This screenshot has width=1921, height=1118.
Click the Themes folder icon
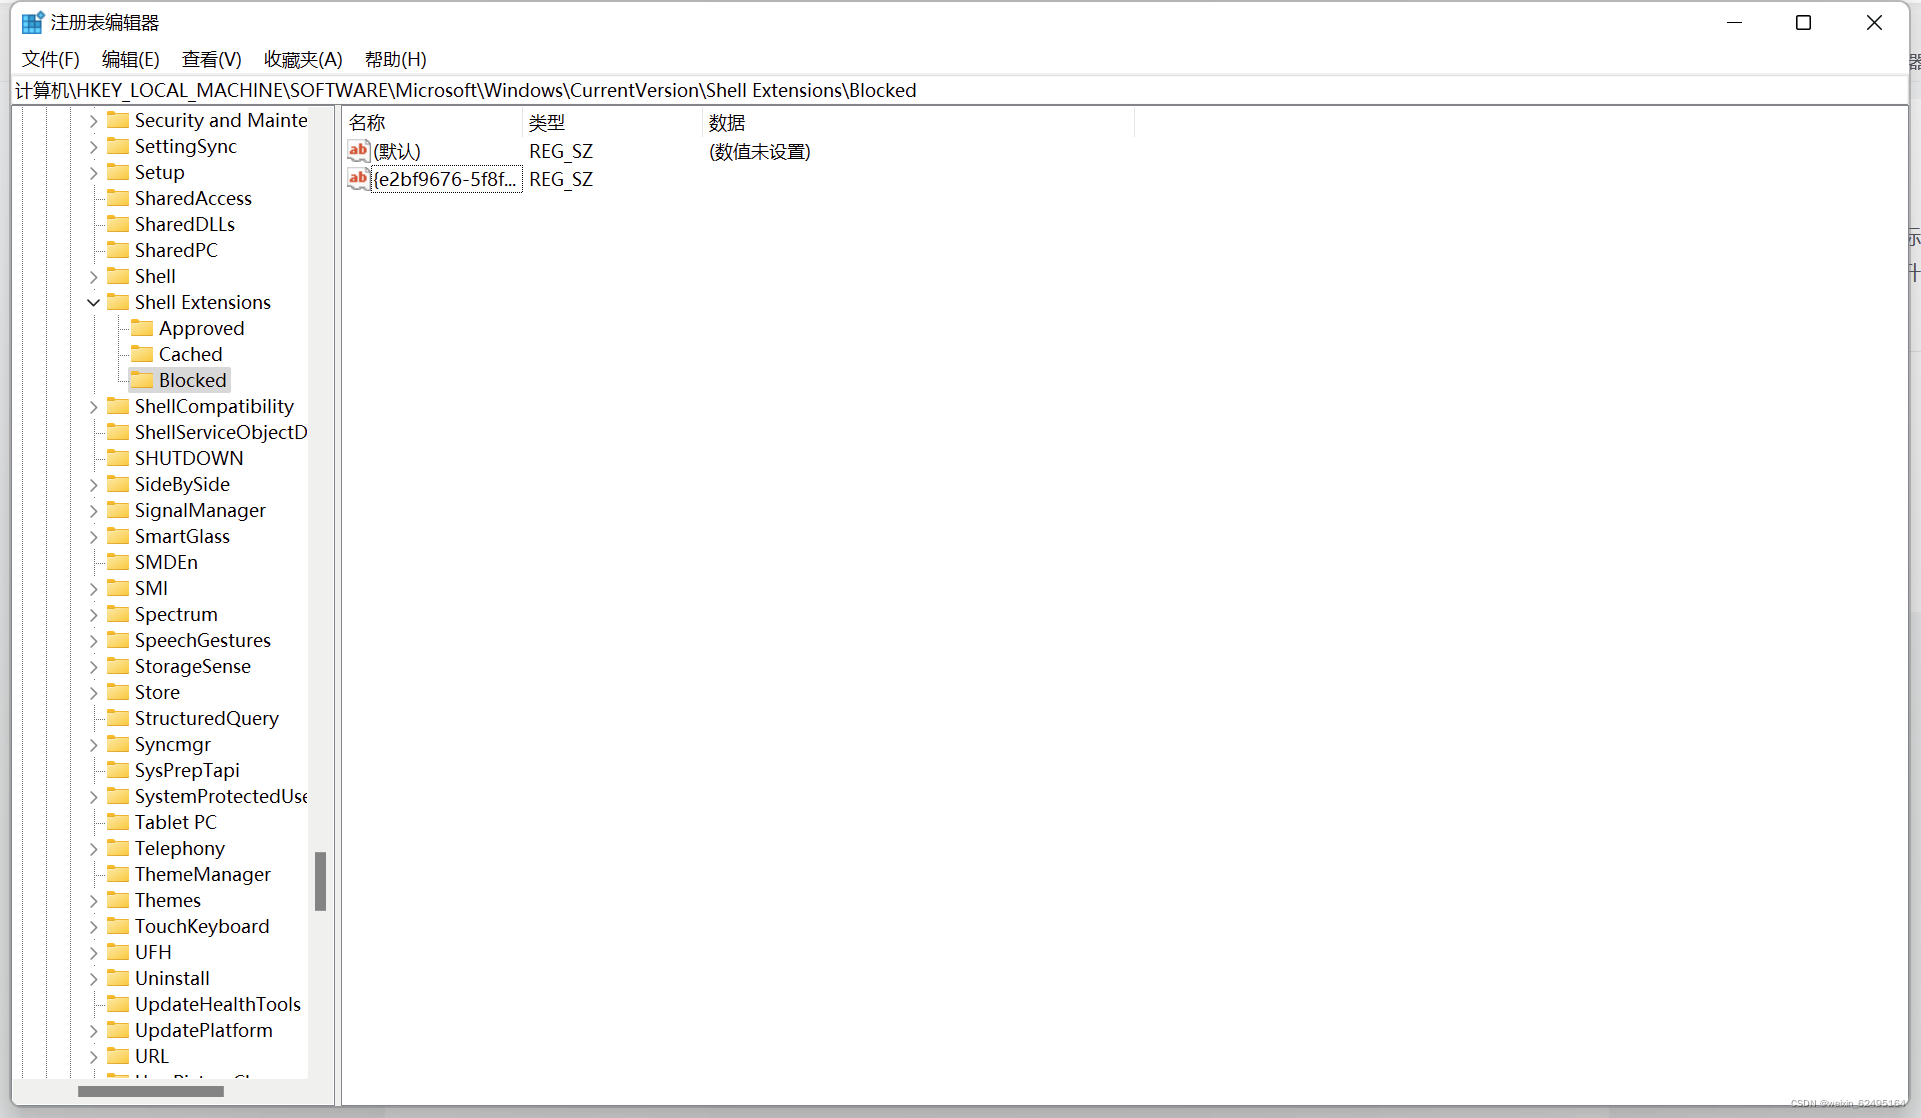click(x=119, y=900)
